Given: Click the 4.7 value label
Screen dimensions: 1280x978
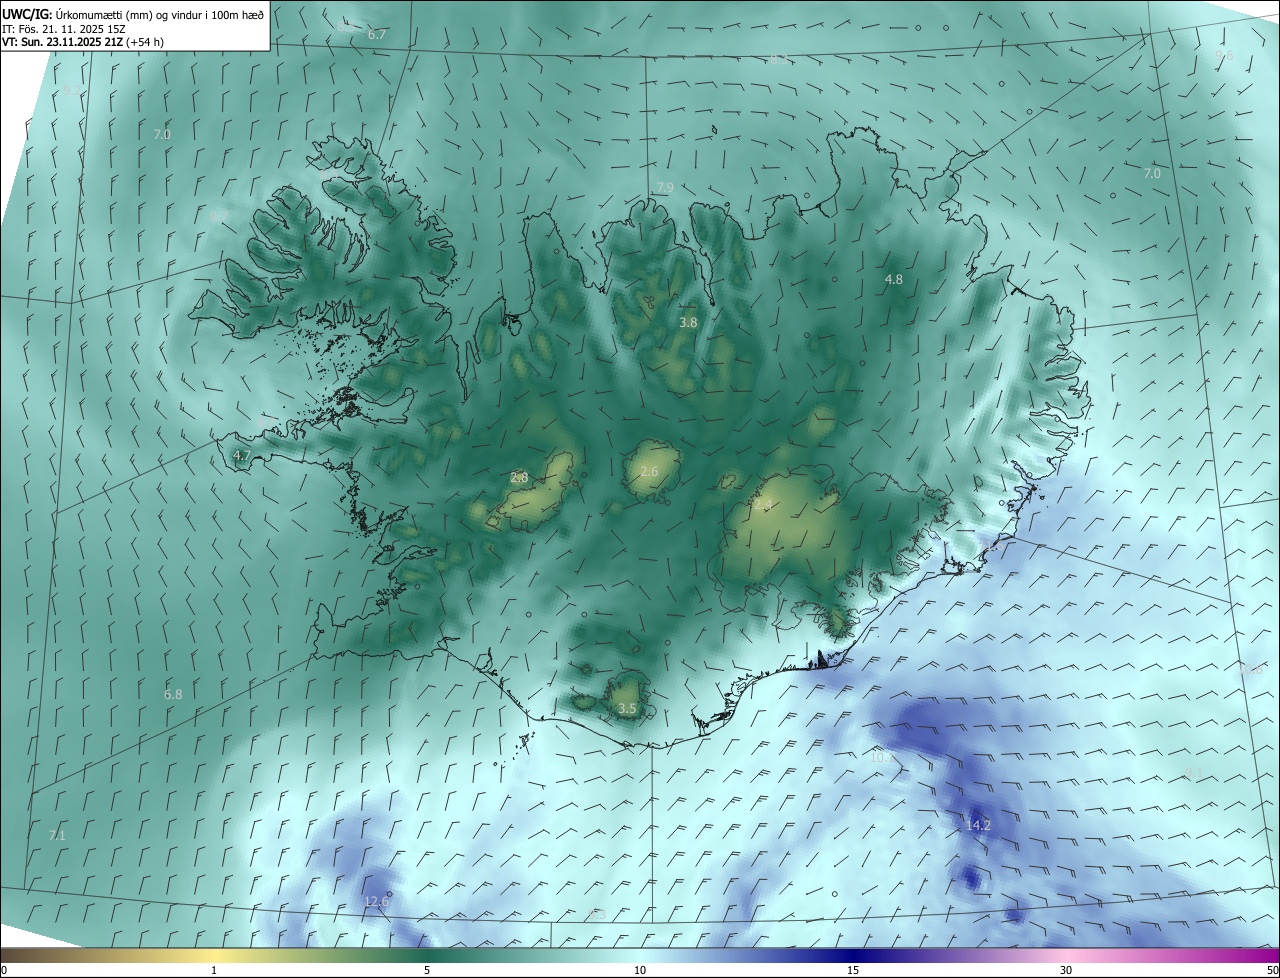Looking at the screenshot, I should (242, 456).
